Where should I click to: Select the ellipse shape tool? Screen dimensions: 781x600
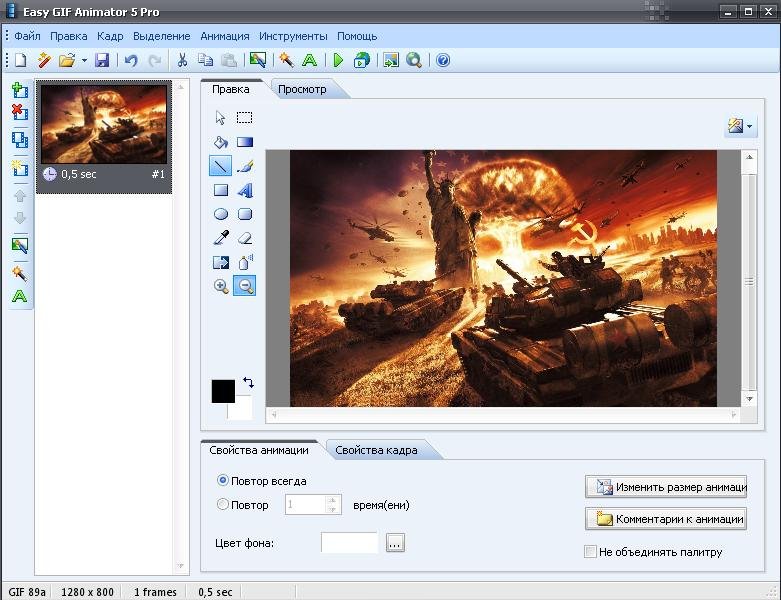pos(221,214)
